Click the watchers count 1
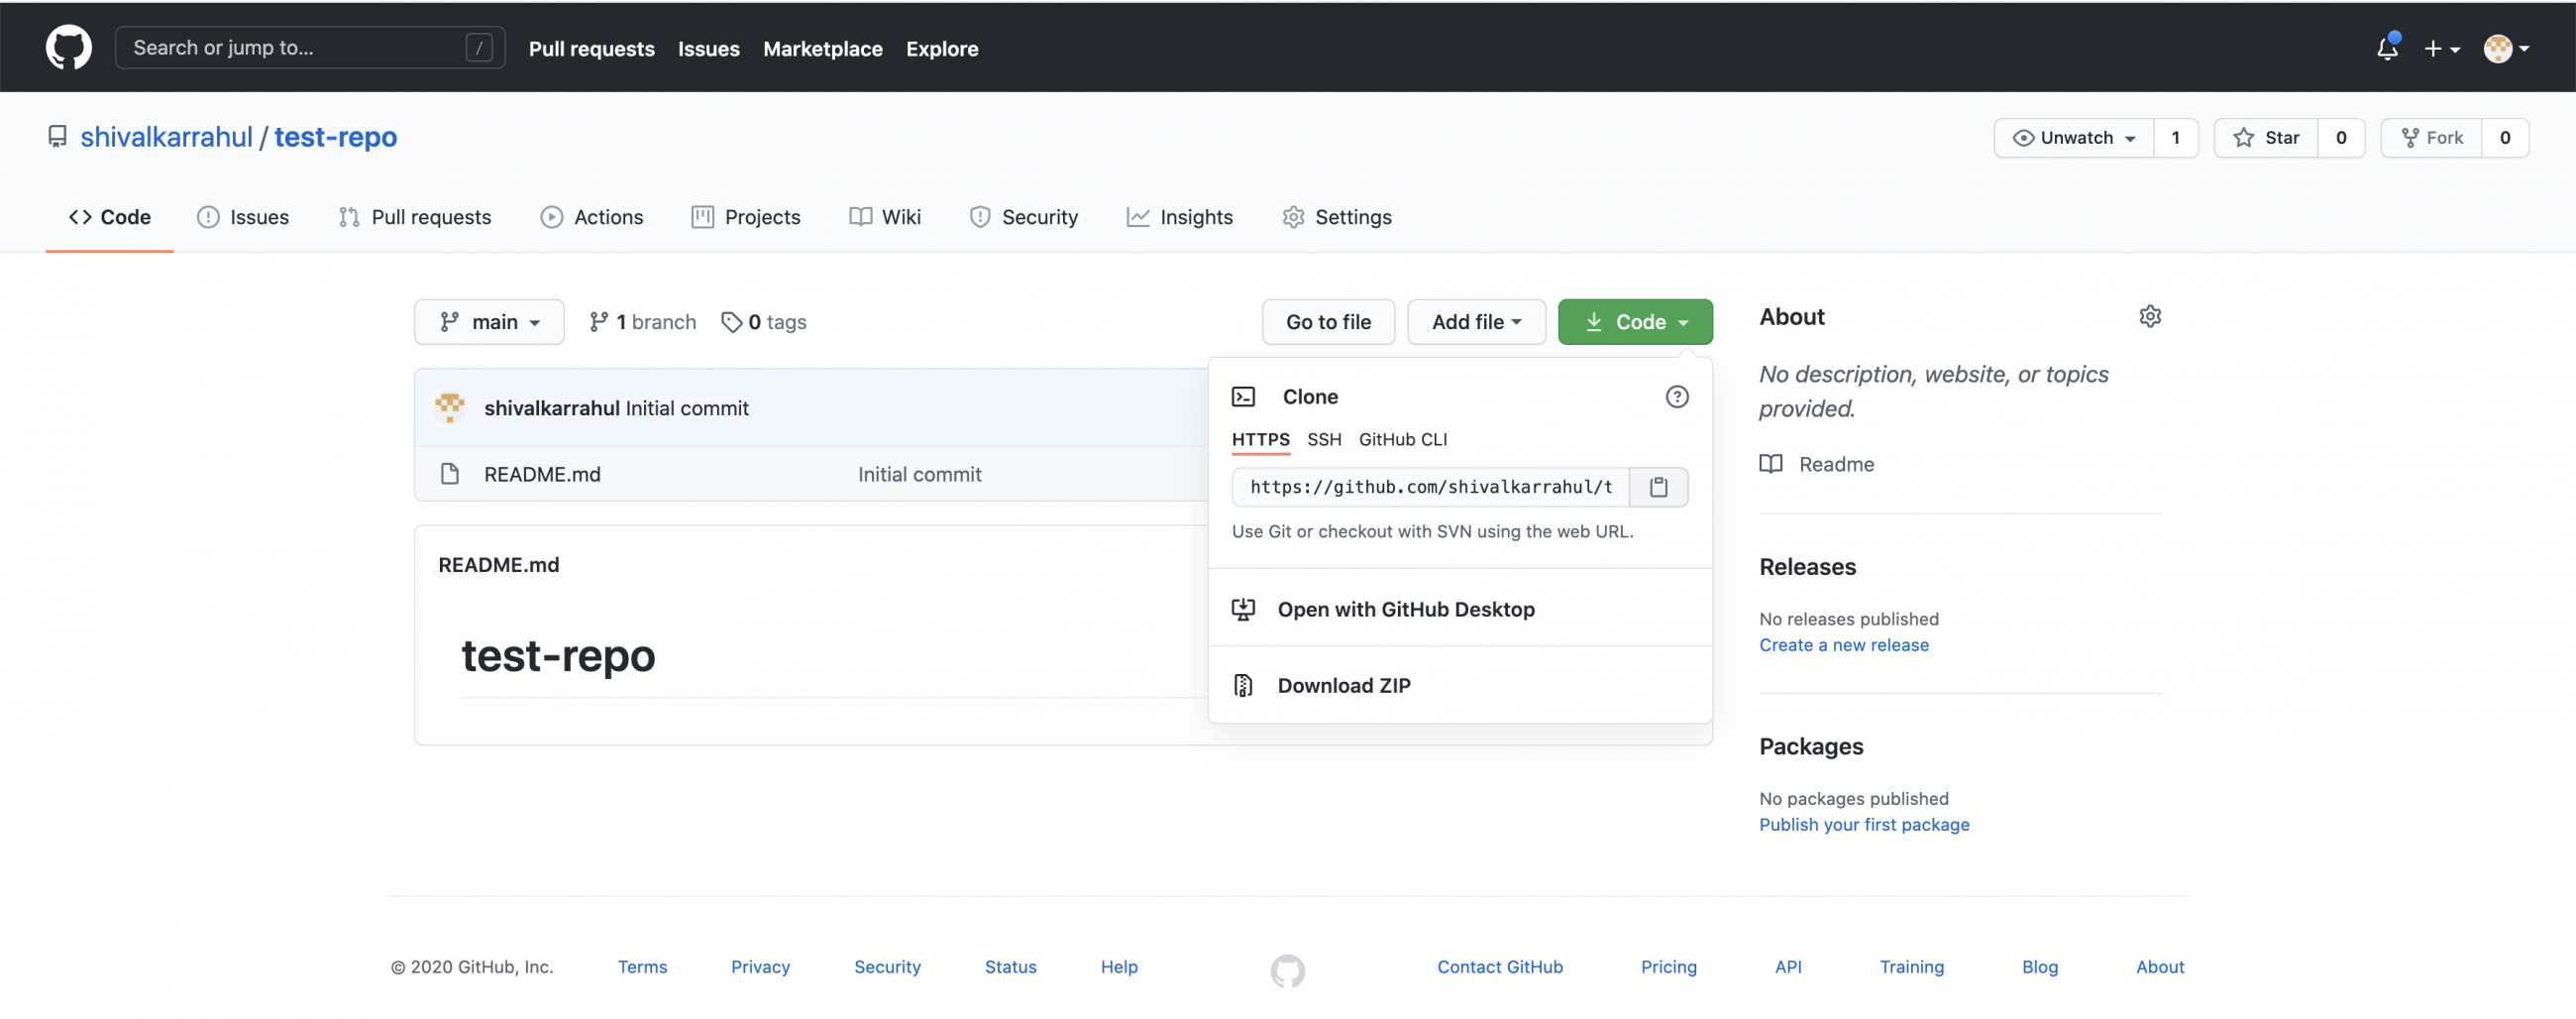Image resolution: width=2576 pixels, height=1019 pixels. click(x=2176, y=138)
